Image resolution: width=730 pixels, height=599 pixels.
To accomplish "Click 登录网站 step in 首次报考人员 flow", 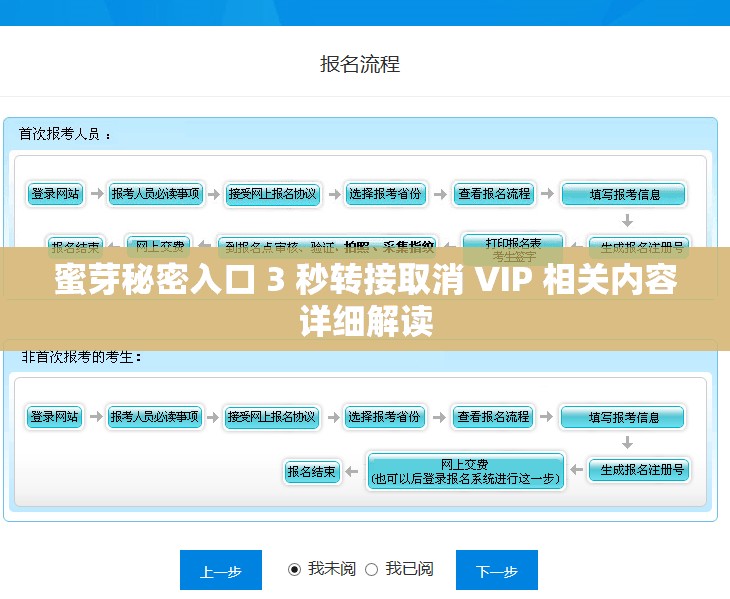I will (x=55, y=194).
